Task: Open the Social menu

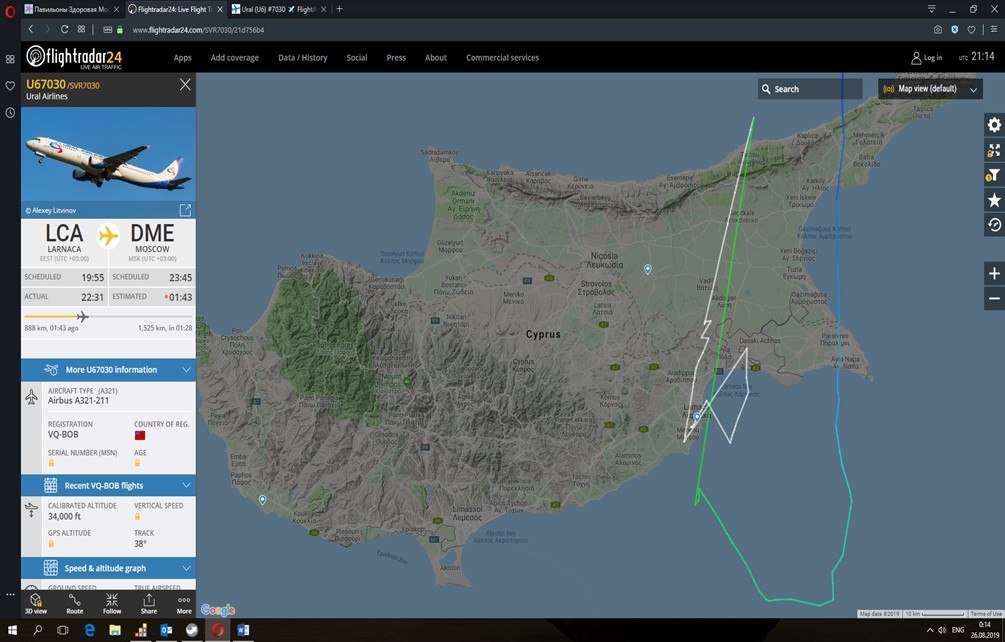Action: pyautogui.click(x=357, y=58)
